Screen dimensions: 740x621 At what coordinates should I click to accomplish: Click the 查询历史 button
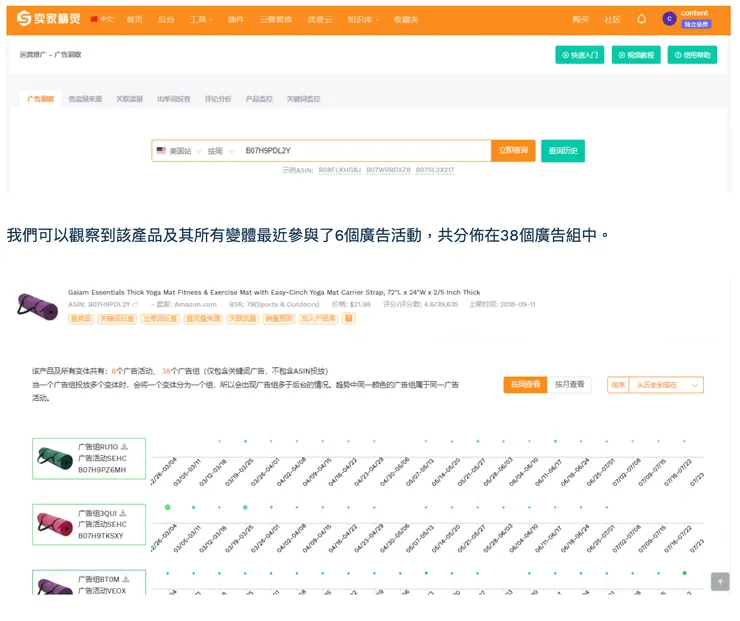(563, 151)
